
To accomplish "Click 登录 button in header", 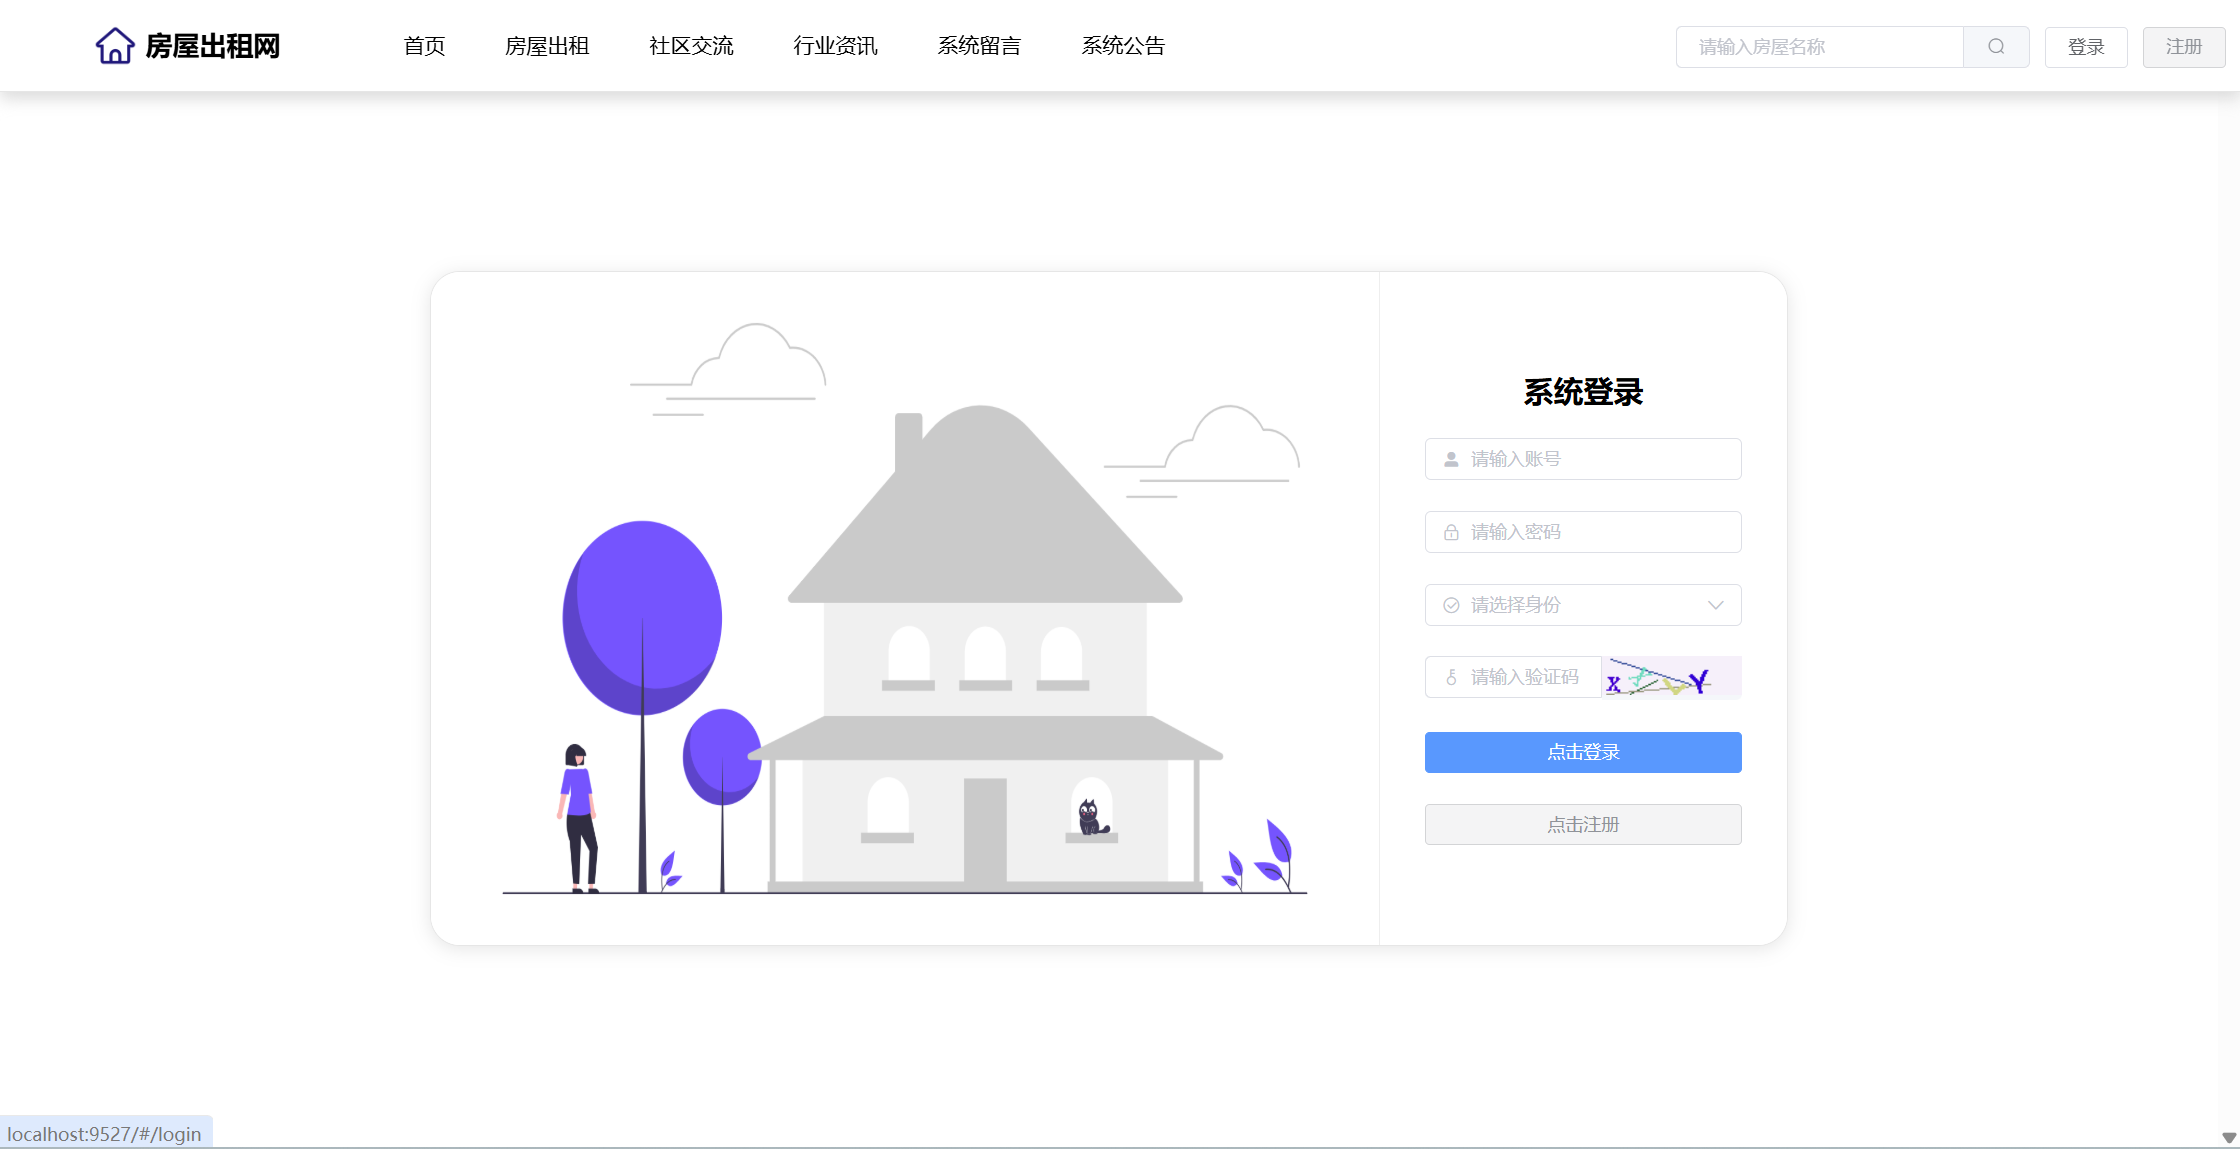I will (2086, 47).
